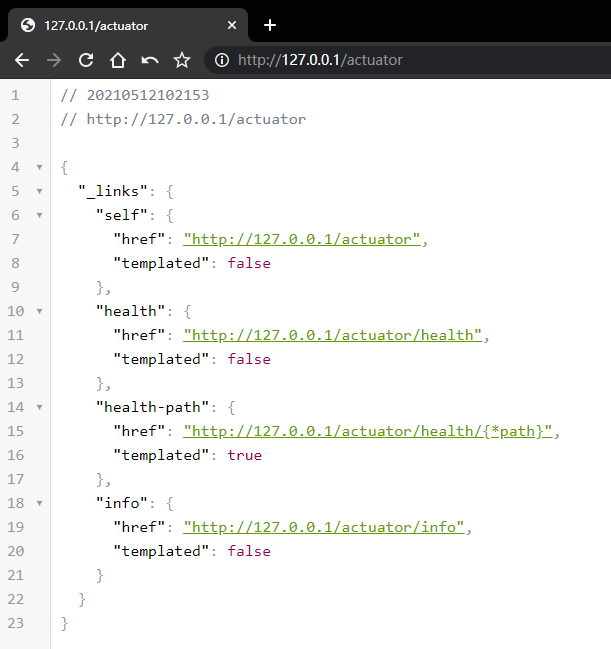Click the "self" key text
The width and height of the screenshot is (611, 649).
pos(122,215)
